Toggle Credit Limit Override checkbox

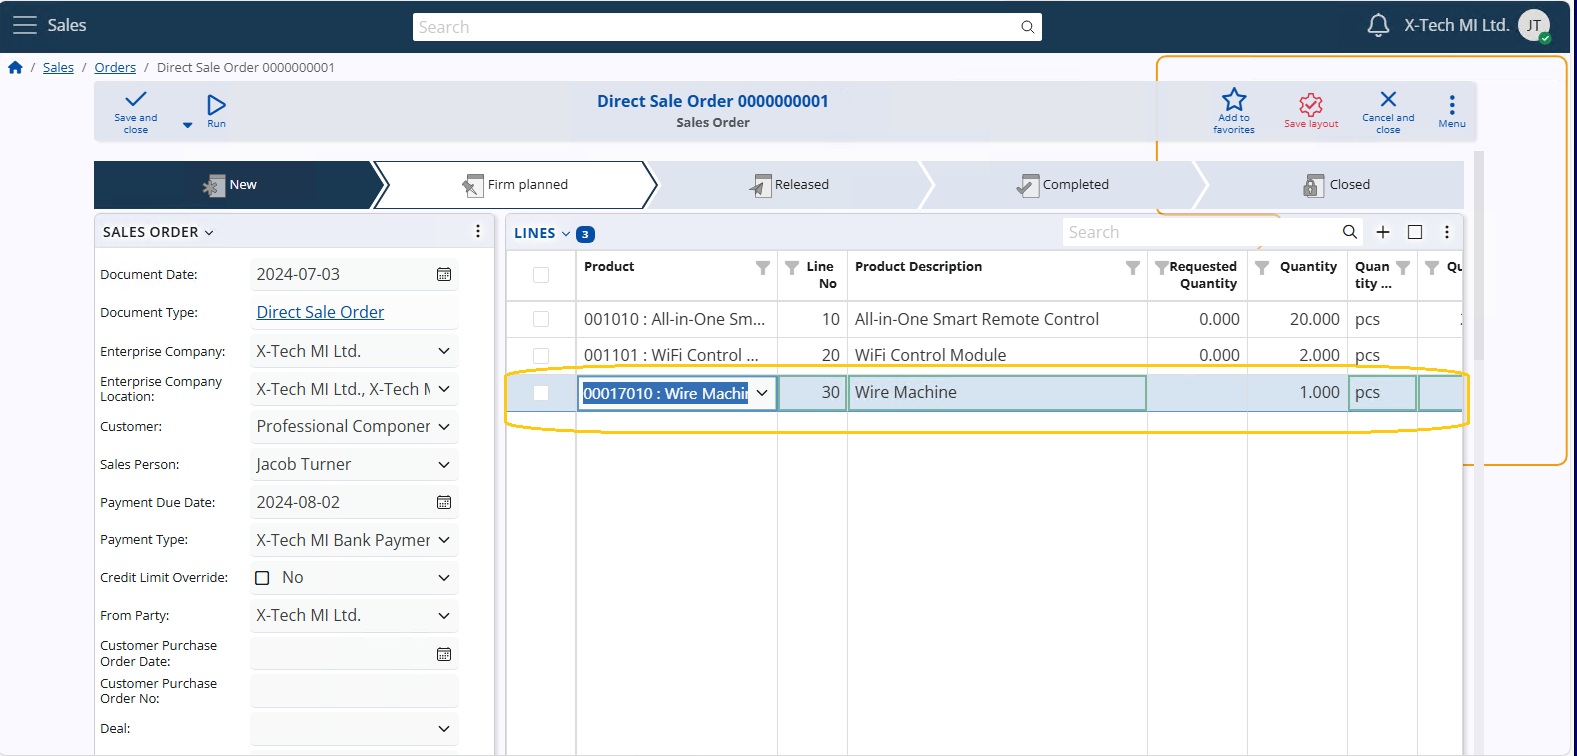click(263, 578)
